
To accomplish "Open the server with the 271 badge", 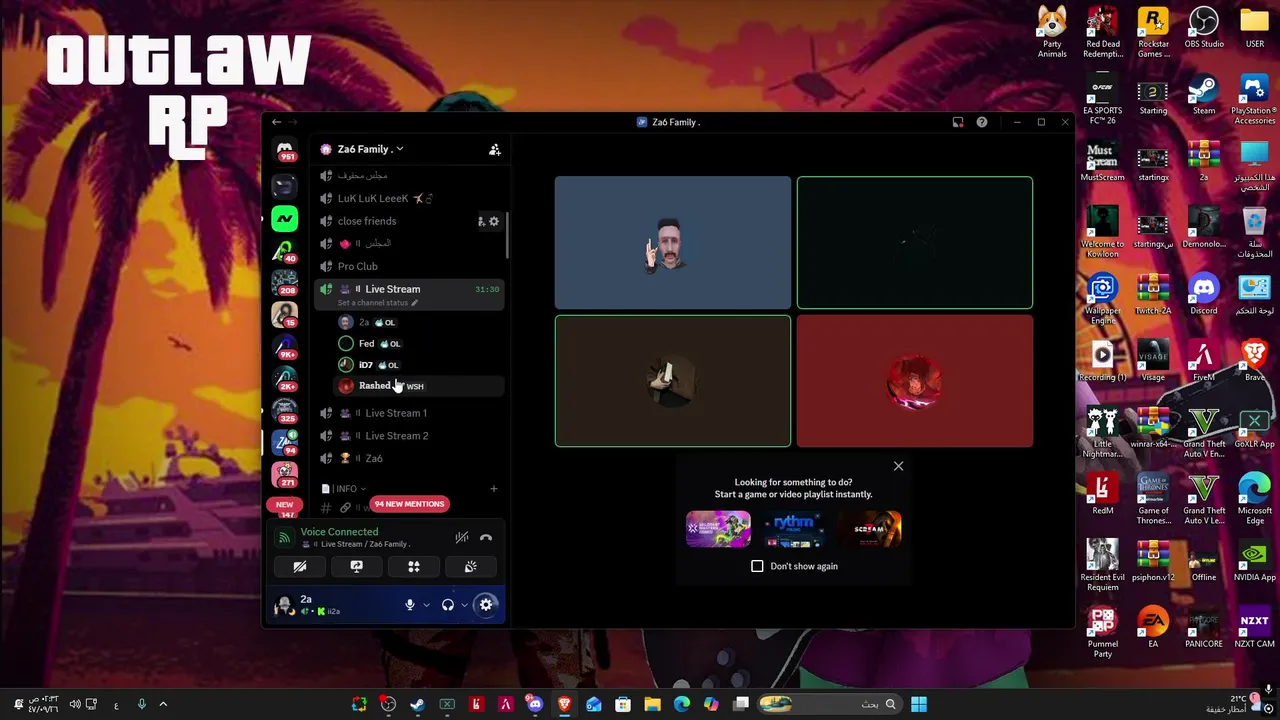I will pyautogui.click(x=285, y=473).
